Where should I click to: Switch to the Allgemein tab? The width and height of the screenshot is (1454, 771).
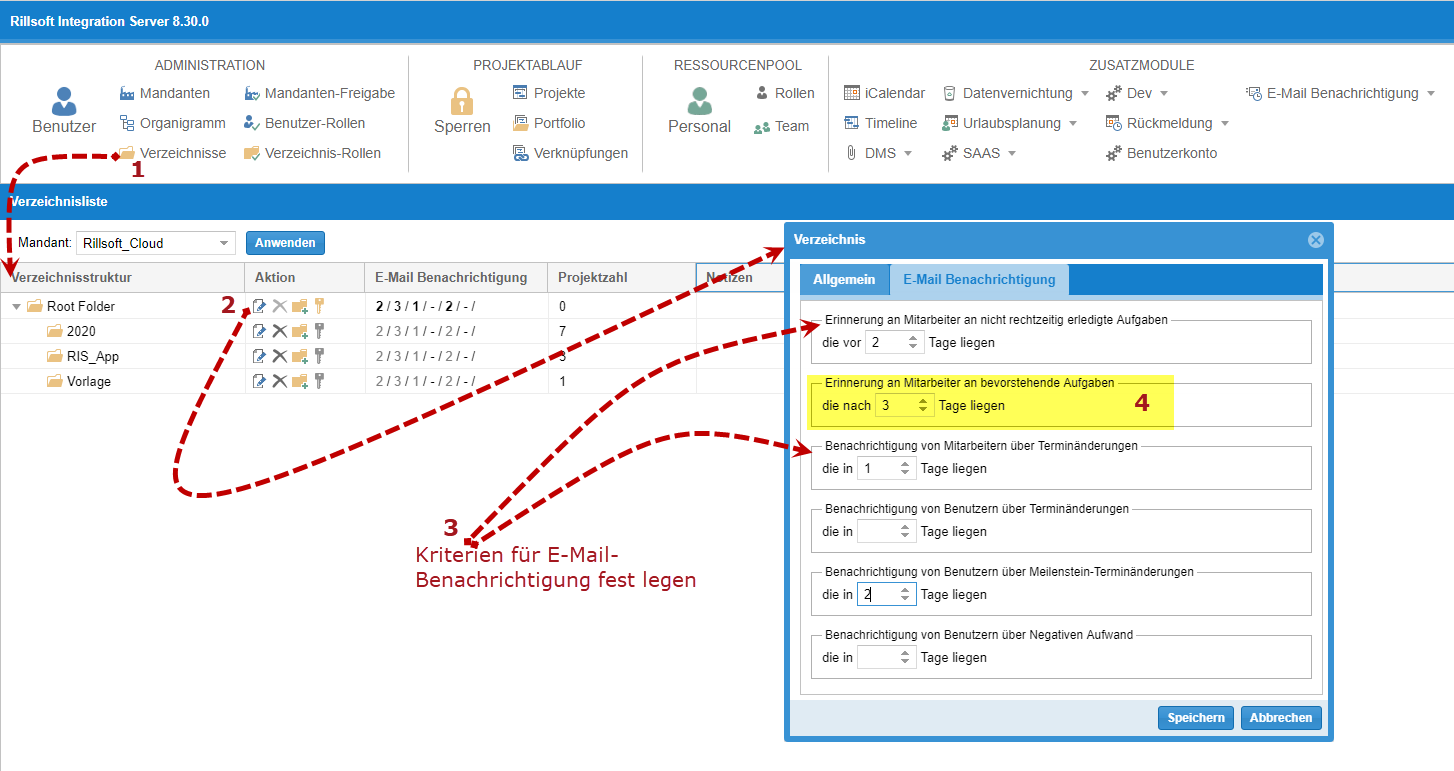(x=844, y=279)
